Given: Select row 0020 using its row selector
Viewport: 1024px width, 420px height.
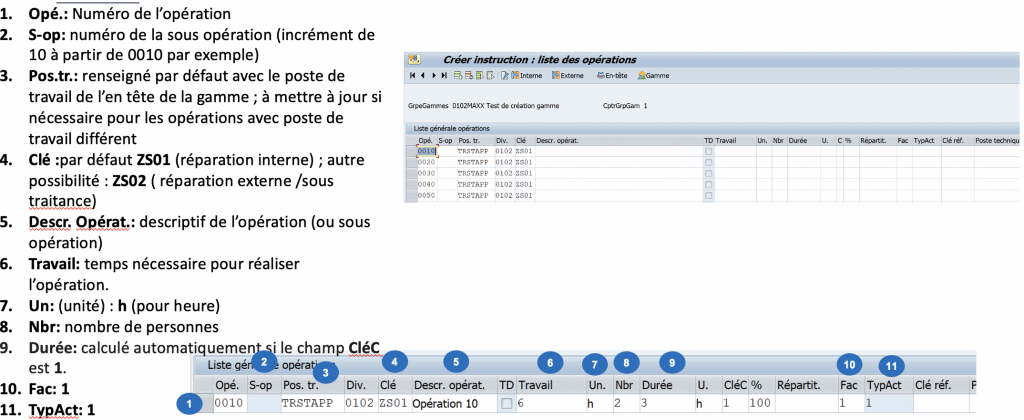Looking at the screenshot, I should tap(410, 161).
